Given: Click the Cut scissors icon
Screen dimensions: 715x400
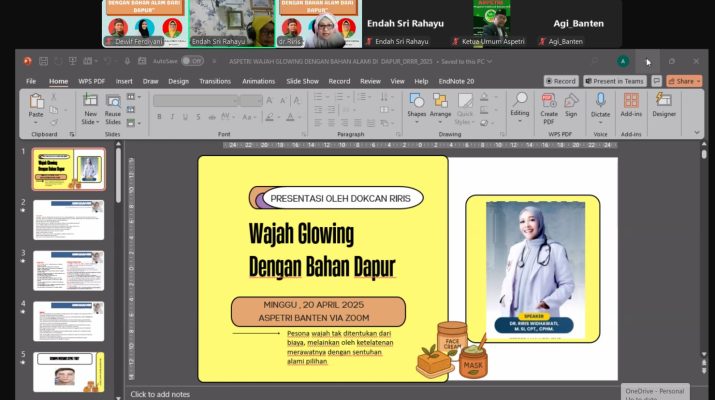Looking at the screenshot, I should pyautogui.click(x=54, y=97).
